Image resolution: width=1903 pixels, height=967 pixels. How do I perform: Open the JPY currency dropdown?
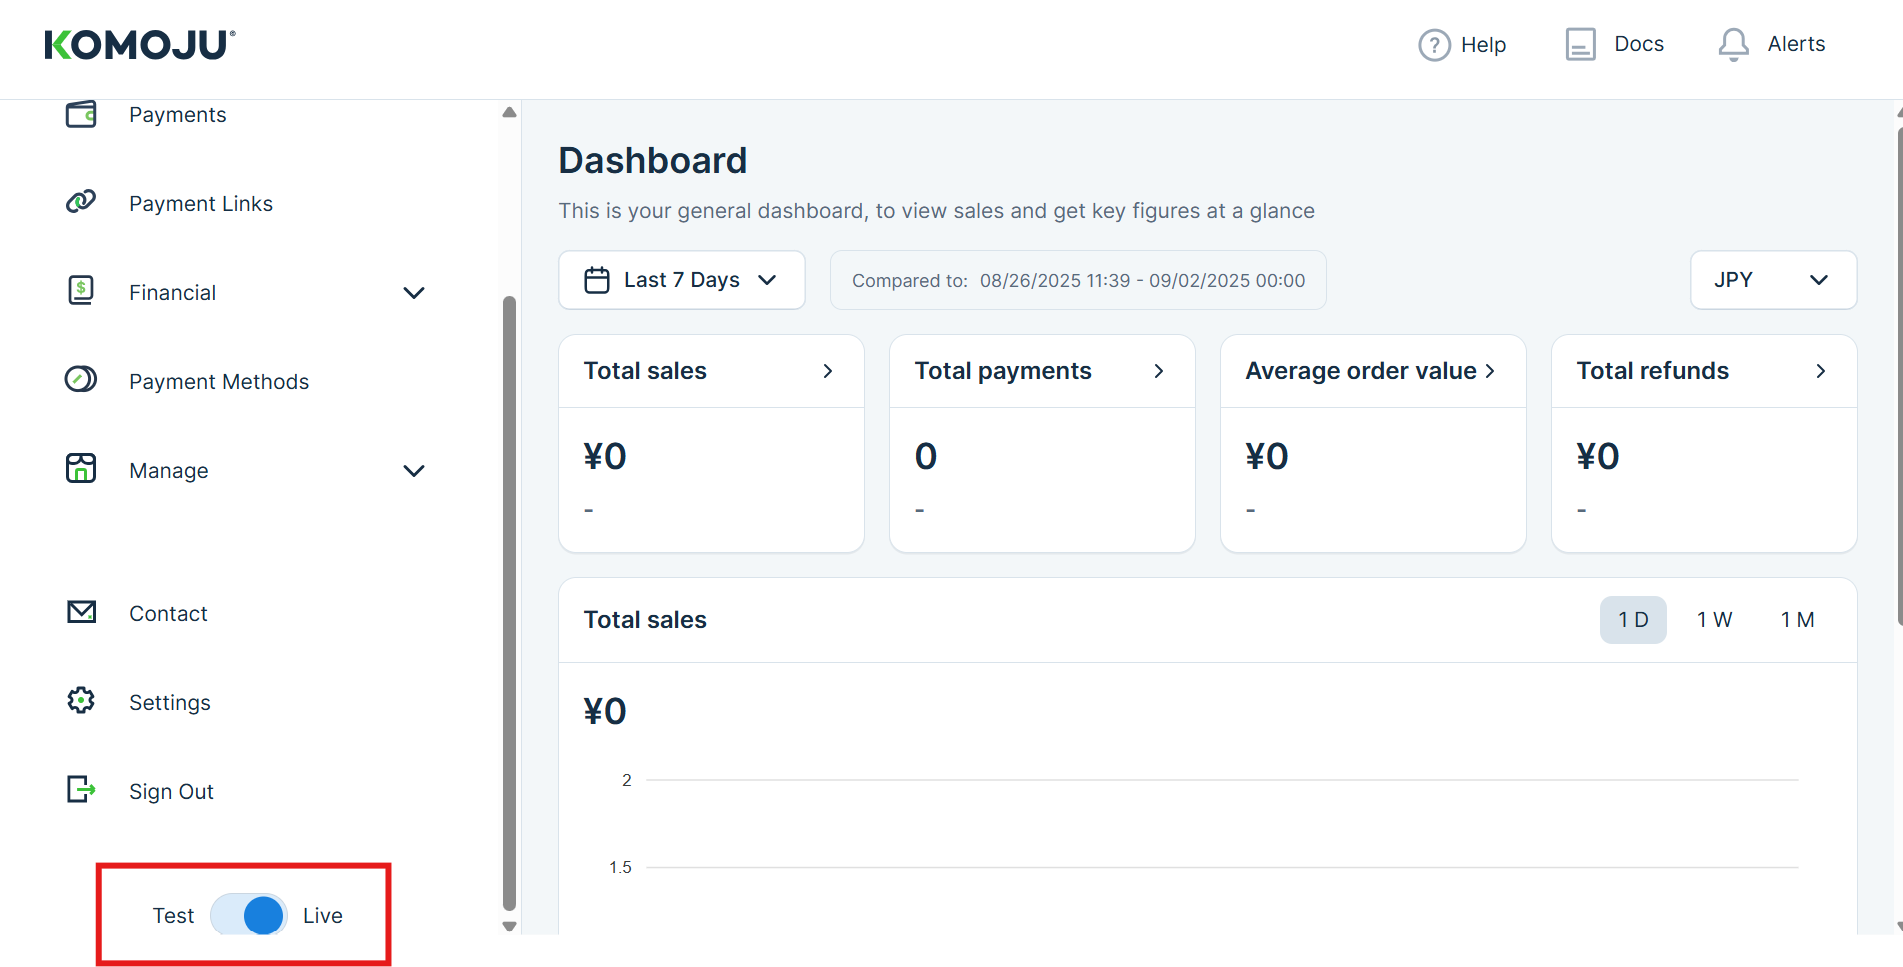coord(1772,280)
